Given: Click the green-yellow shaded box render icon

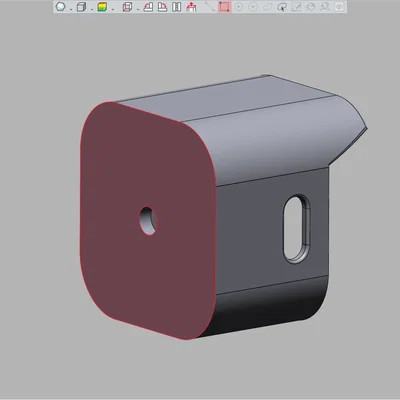Looking at the screenshot, I should (x=102, y=7).
